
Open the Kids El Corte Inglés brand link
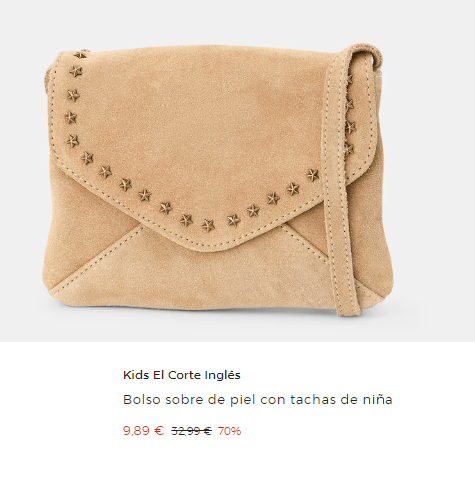pos(182,375)
